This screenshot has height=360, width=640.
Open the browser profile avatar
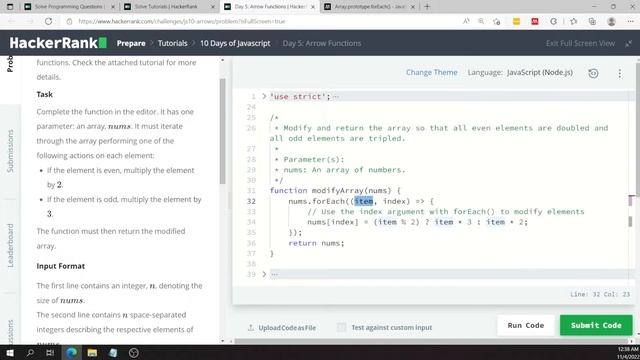611,21
